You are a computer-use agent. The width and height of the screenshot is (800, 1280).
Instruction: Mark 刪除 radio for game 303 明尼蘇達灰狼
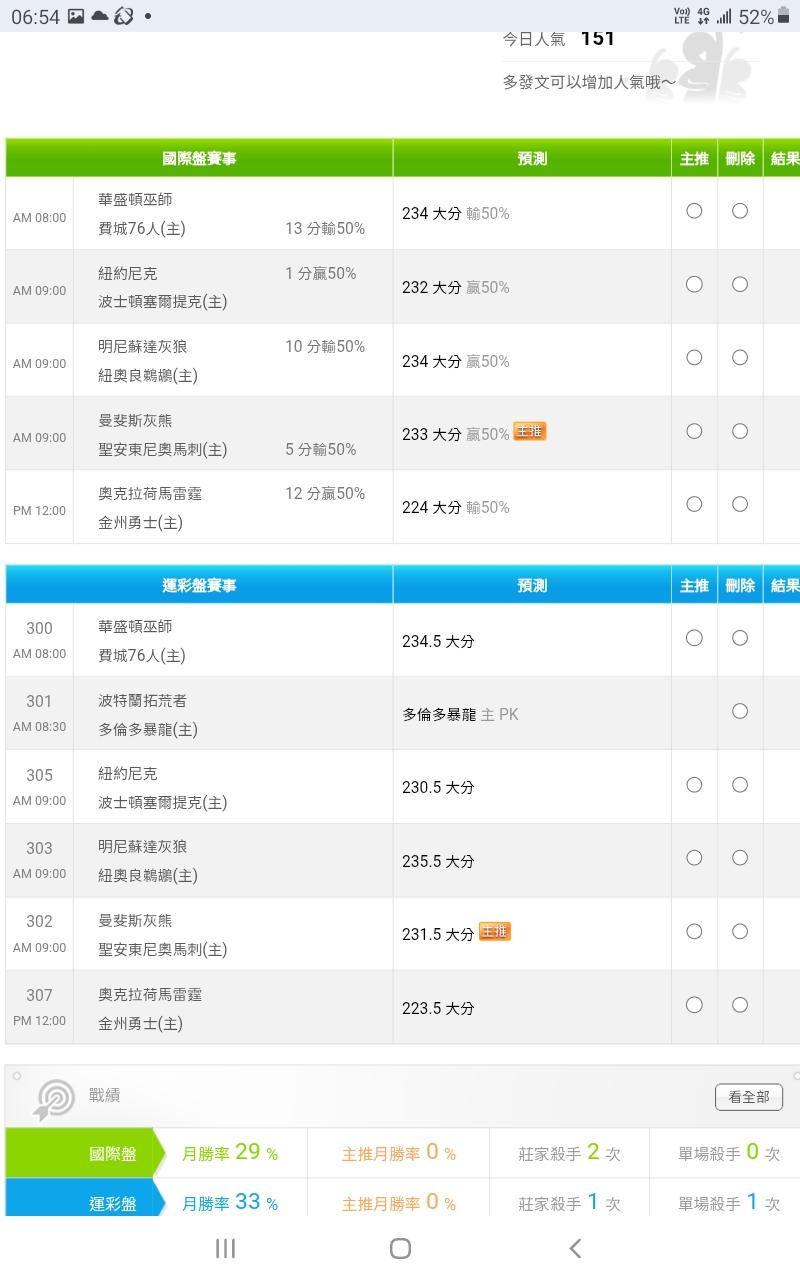pyautogui.click(x=740, y=858)
